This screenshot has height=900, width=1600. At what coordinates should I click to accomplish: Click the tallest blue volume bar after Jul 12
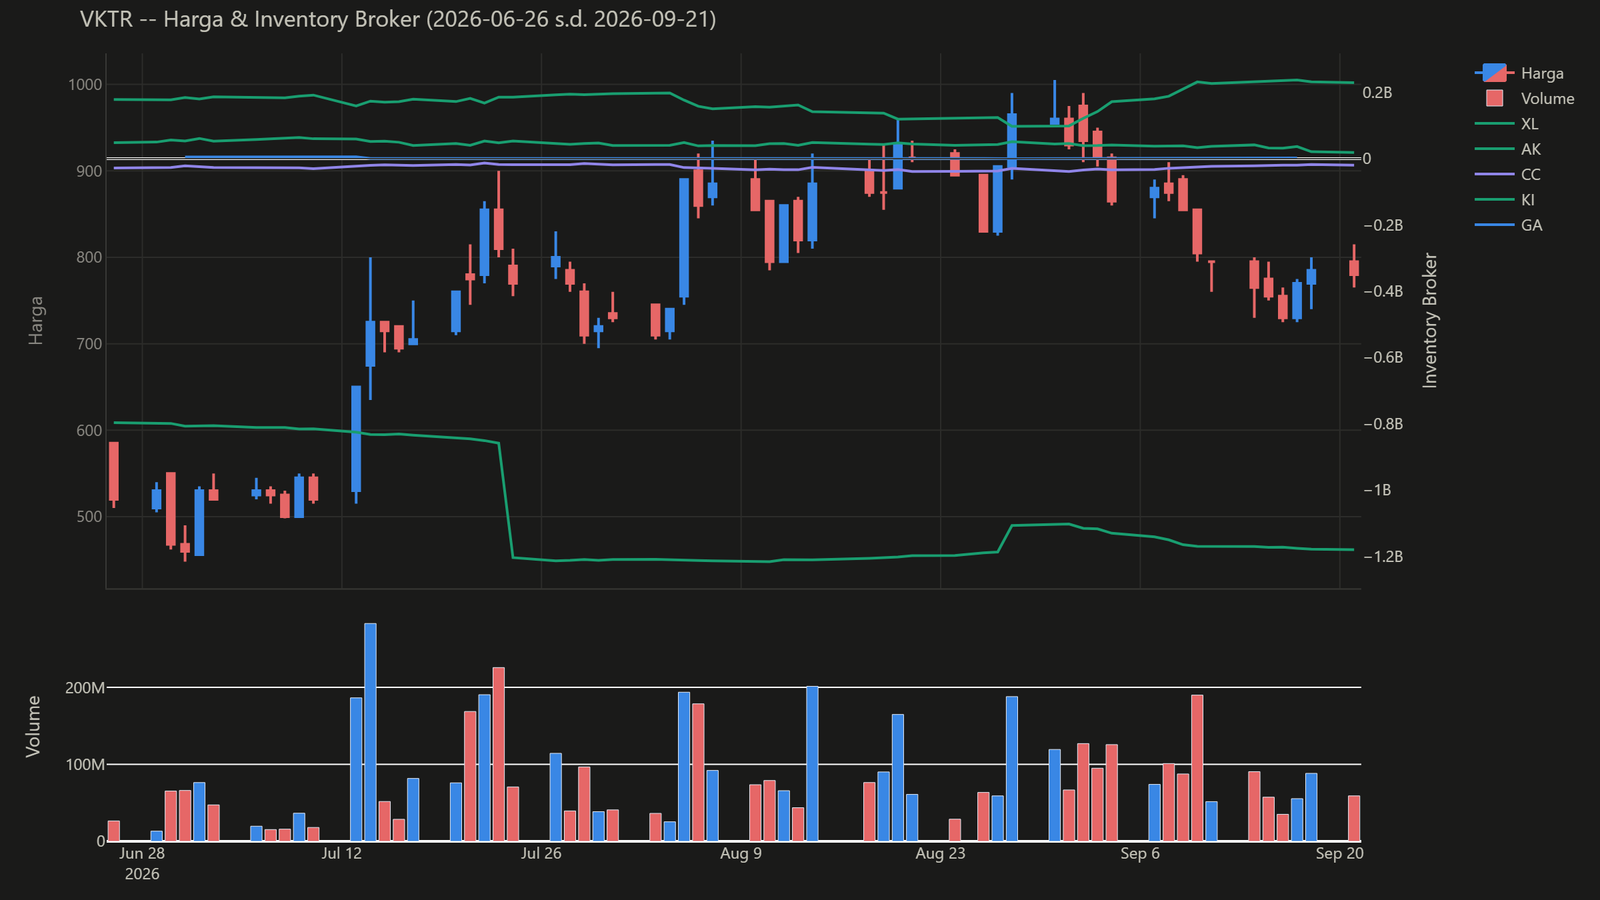pos(370,732)
